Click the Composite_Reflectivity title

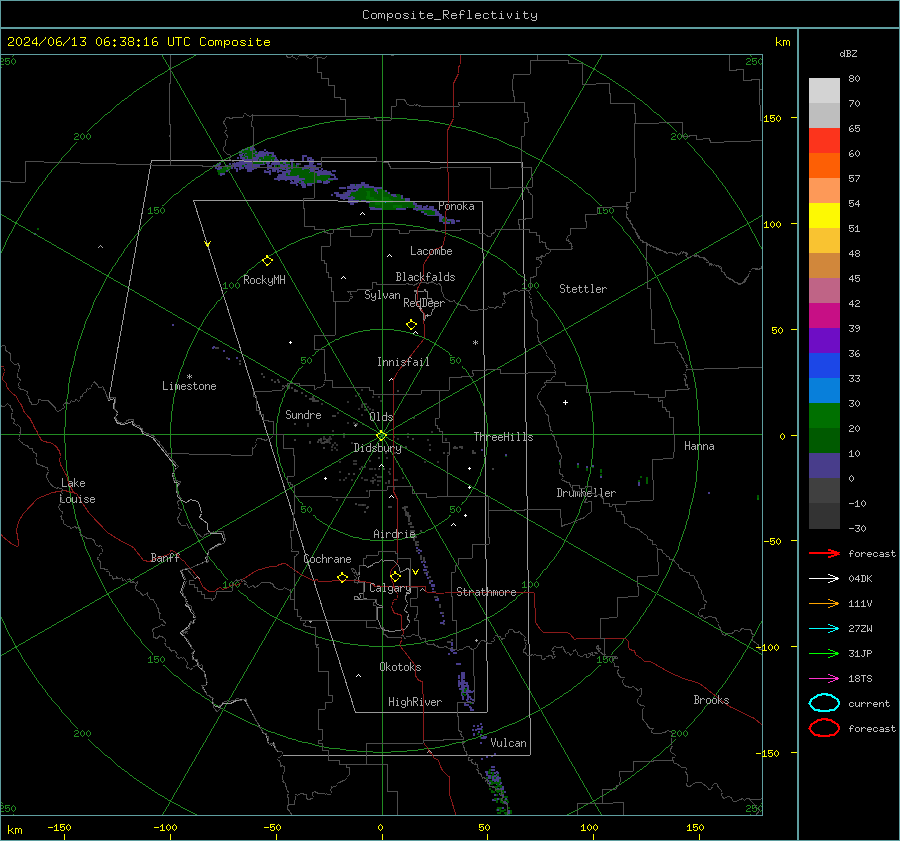pyautogui.click(x=449, y=15)
